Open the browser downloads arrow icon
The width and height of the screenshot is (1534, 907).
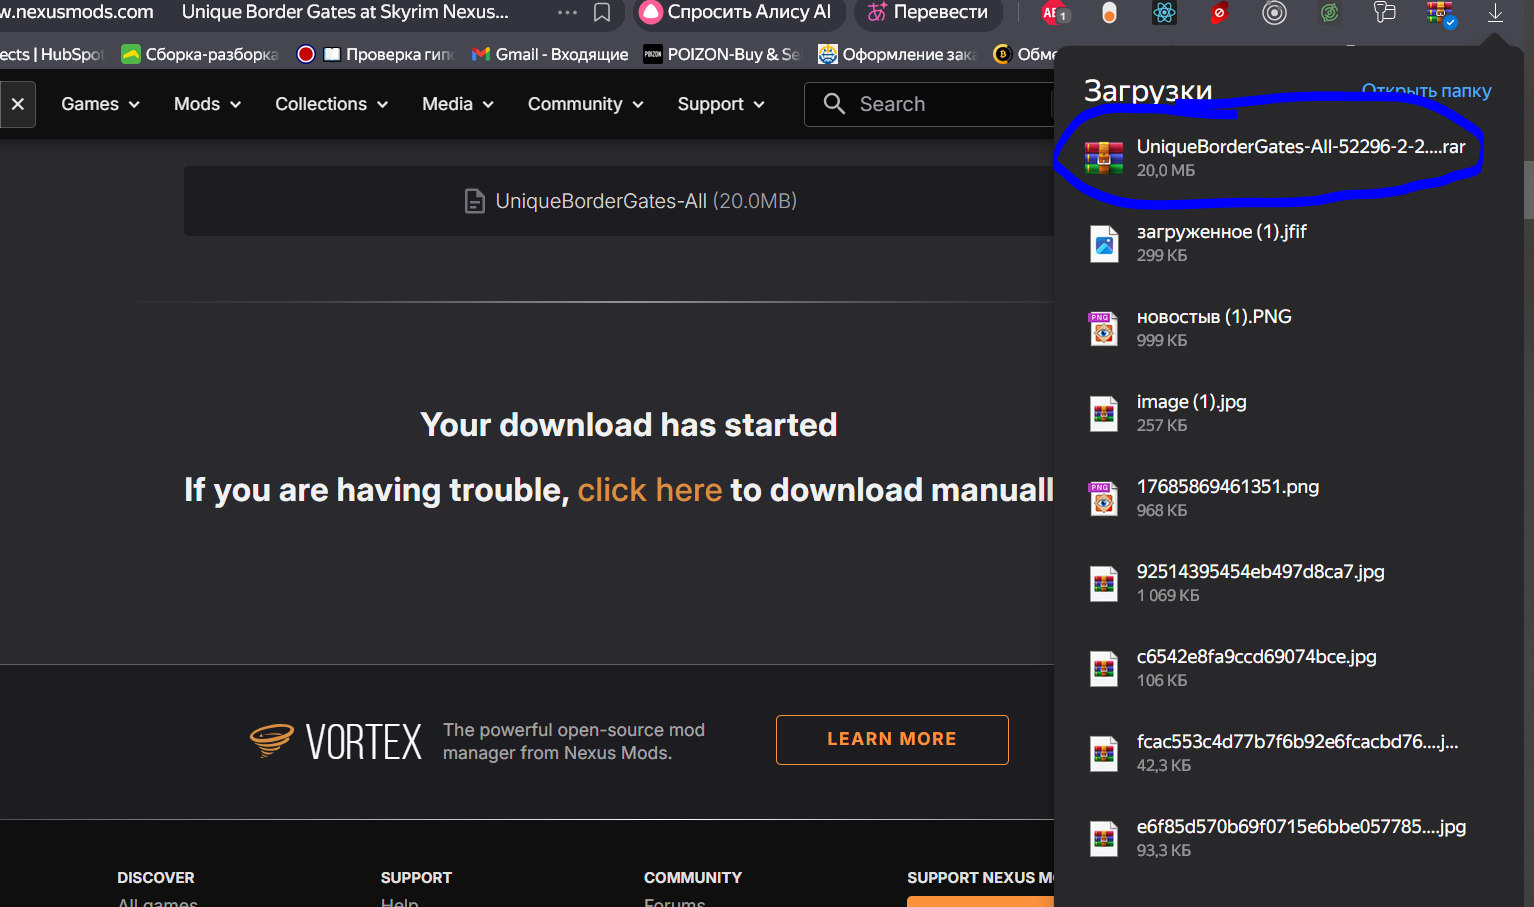pos(1495,13)
